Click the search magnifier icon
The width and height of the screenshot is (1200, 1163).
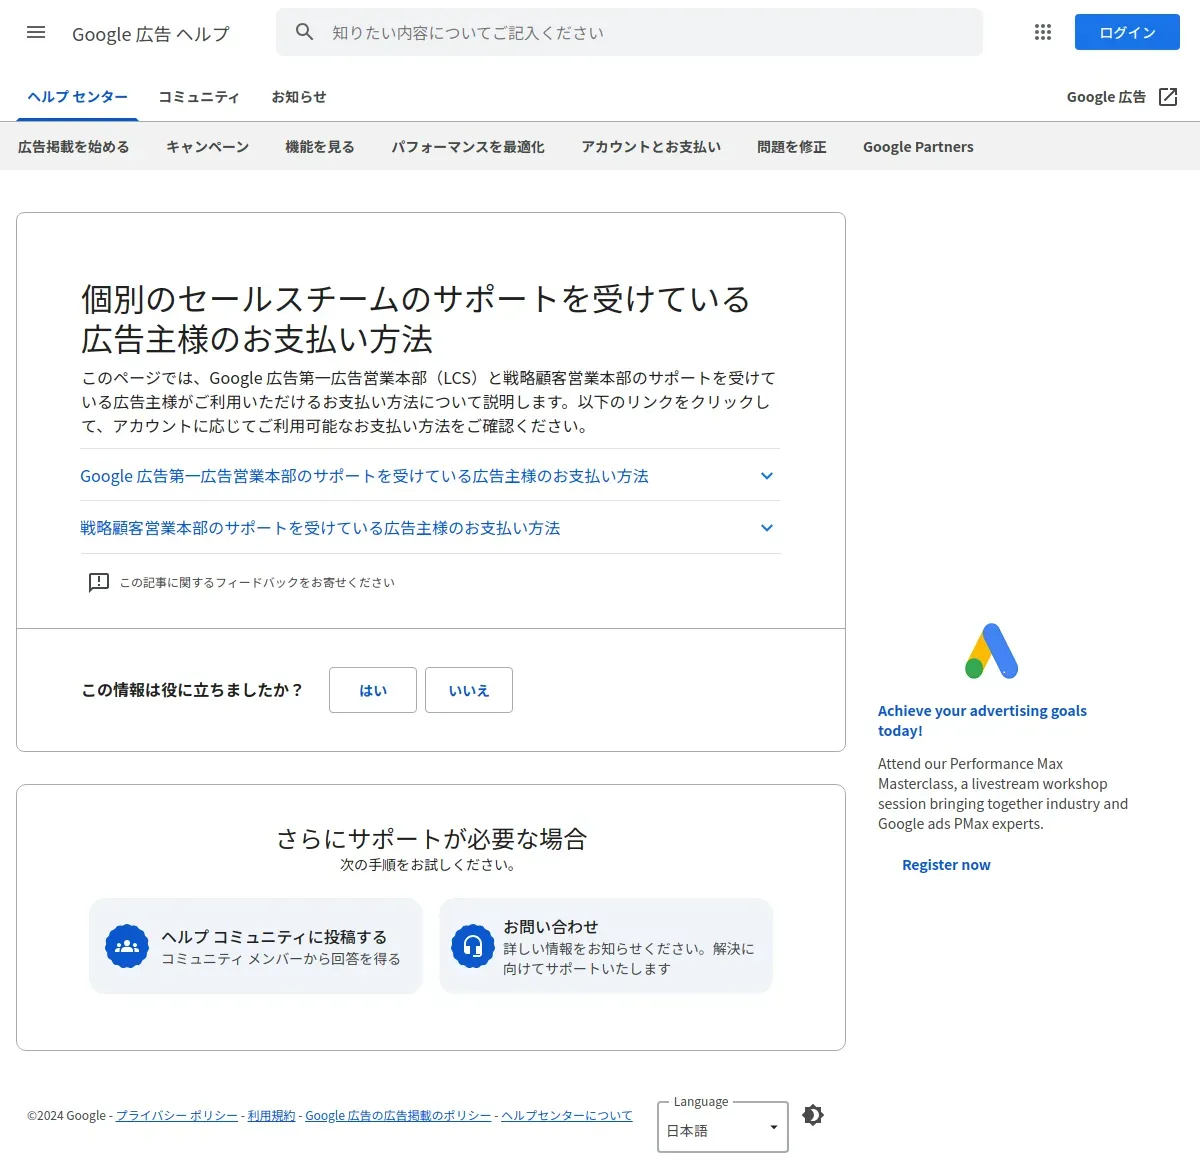click(x=305, y=32)
